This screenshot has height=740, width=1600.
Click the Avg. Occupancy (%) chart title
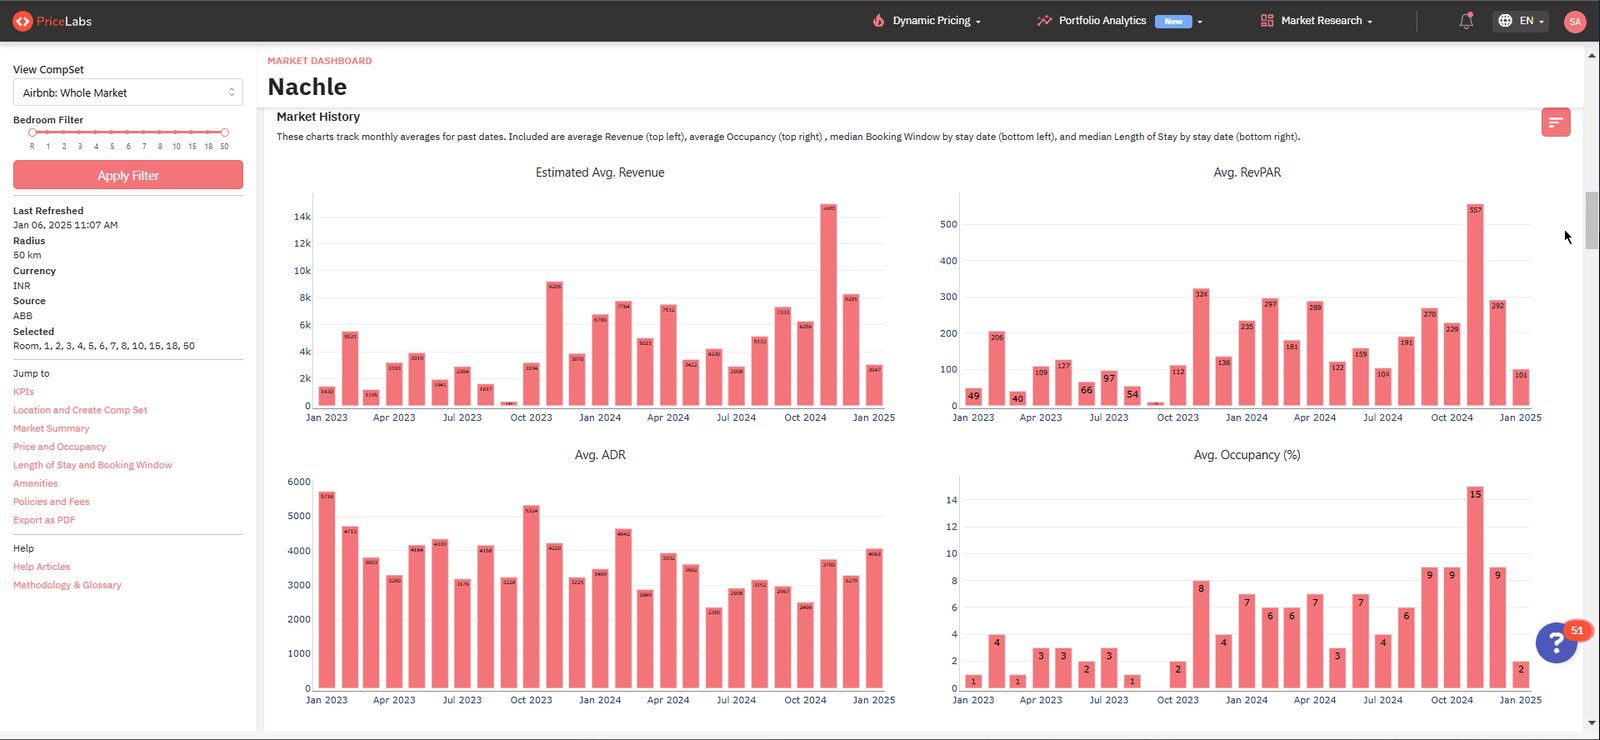(1247, 455)
